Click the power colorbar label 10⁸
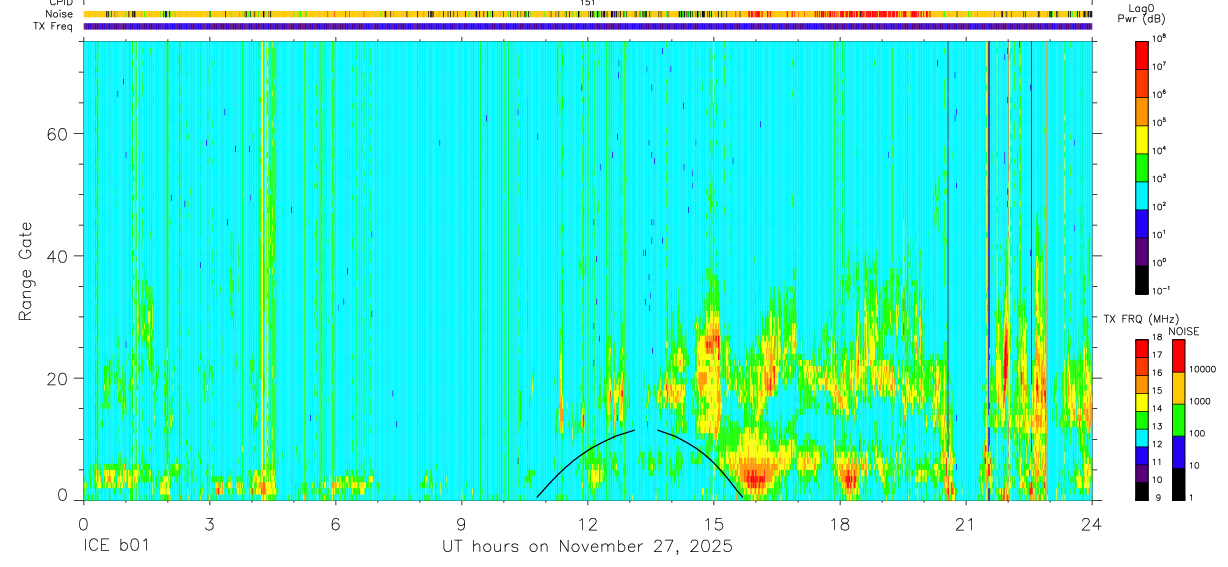The image size is (1228, 567). coord(1159,38)
